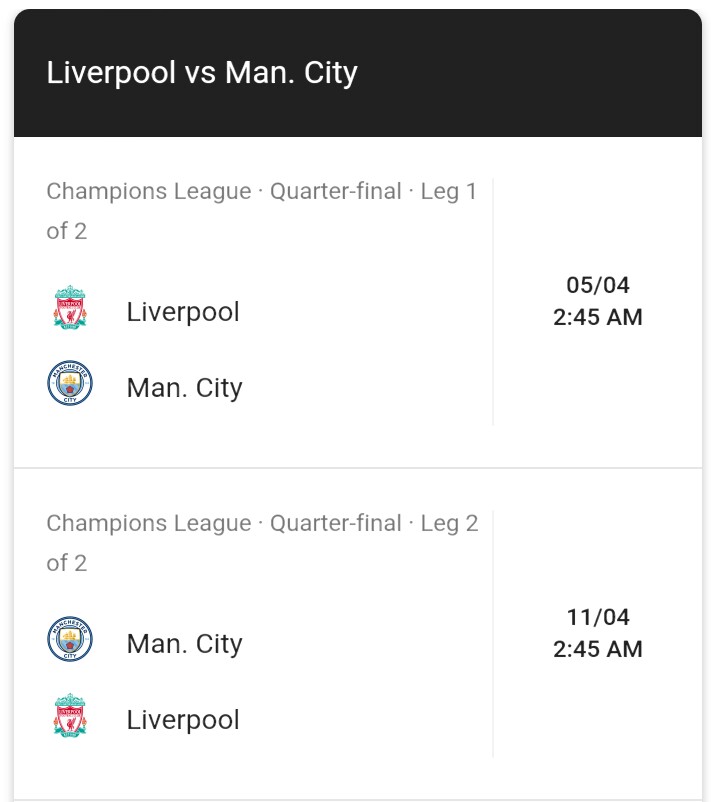Click the 2:45 AM time under 11/04
Screen dimensions: 711x802
[598, 649]
